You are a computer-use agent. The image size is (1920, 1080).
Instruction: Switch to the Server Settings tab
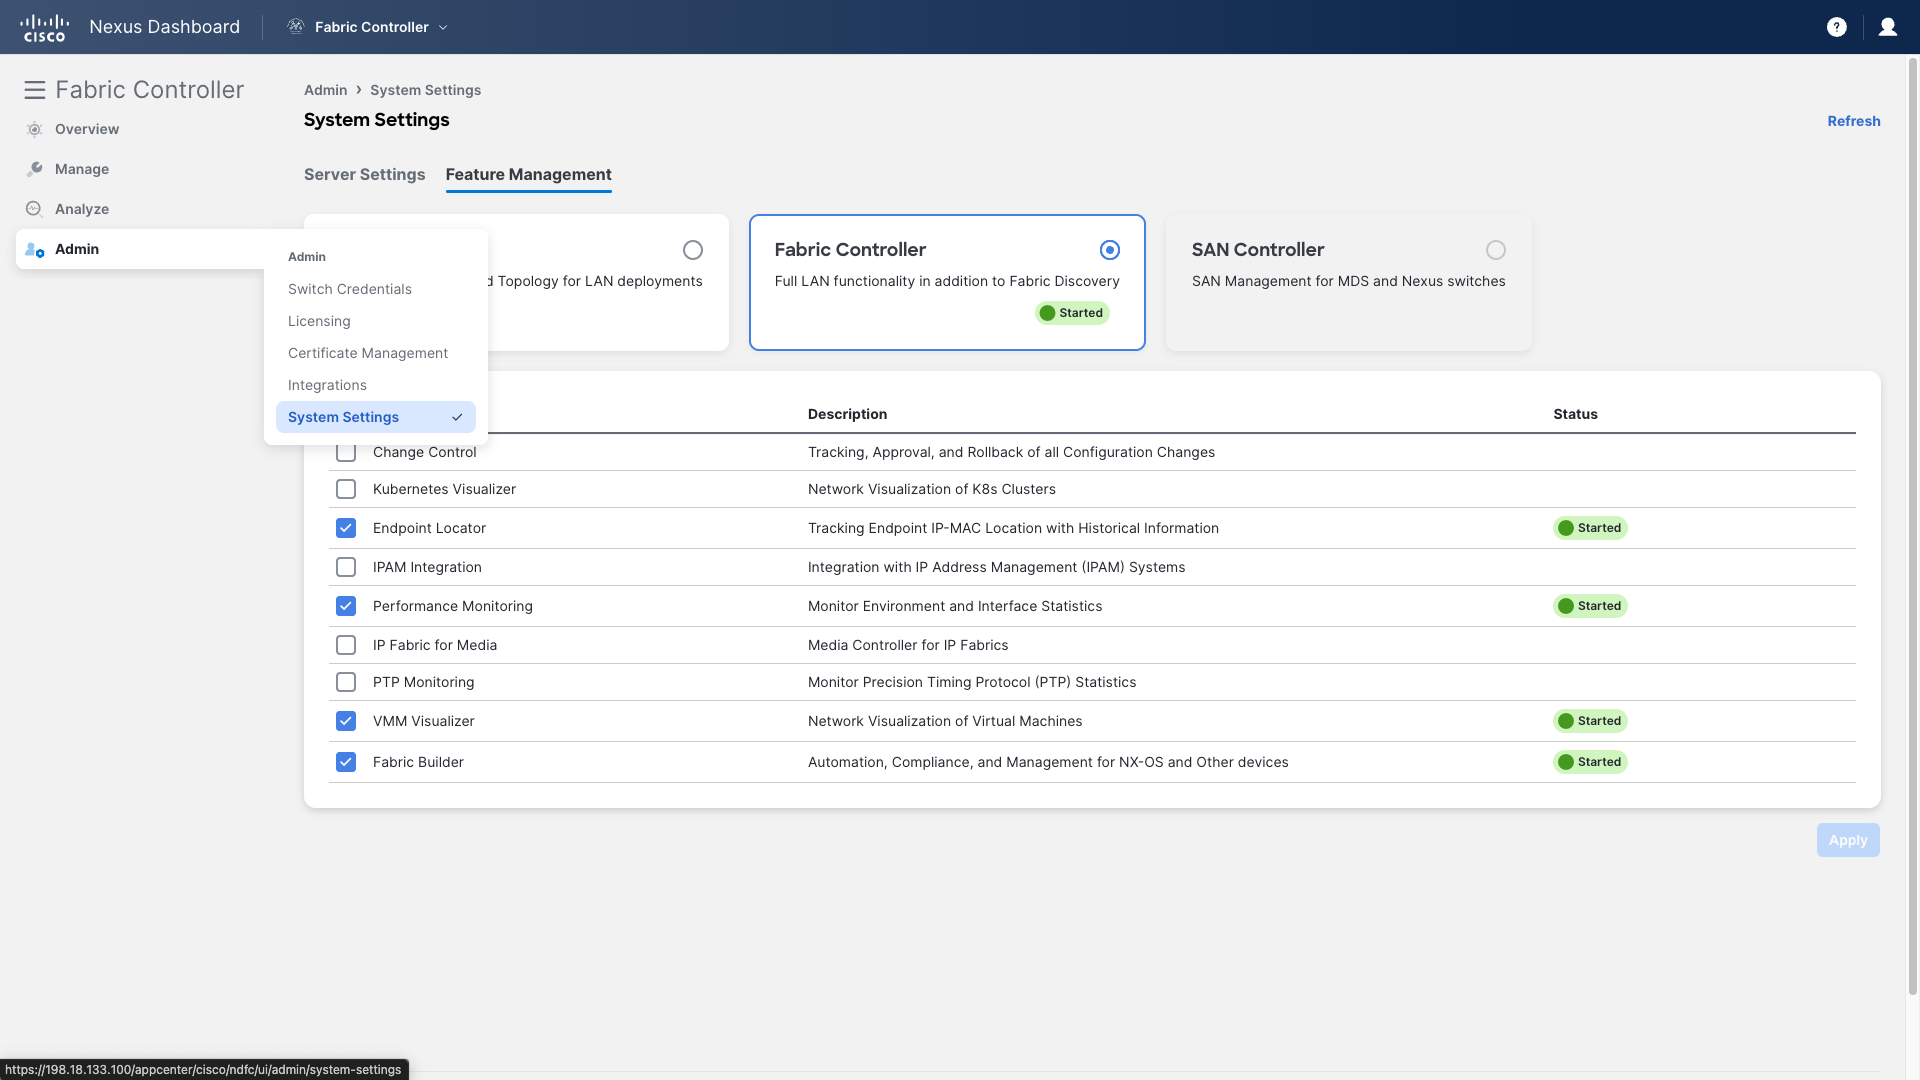pos(364,174)
